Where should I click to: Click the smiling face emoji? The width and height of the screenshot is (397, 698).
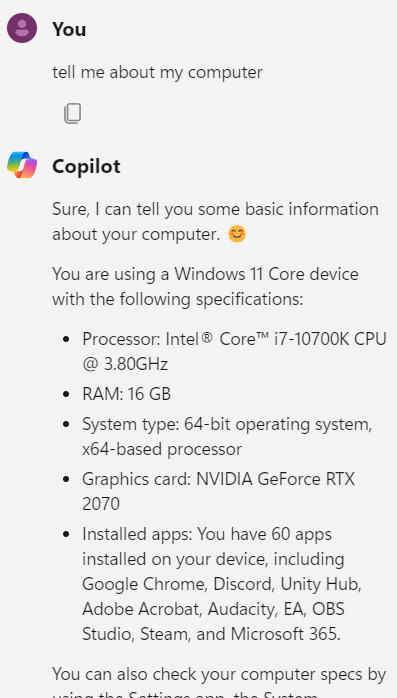237,234
